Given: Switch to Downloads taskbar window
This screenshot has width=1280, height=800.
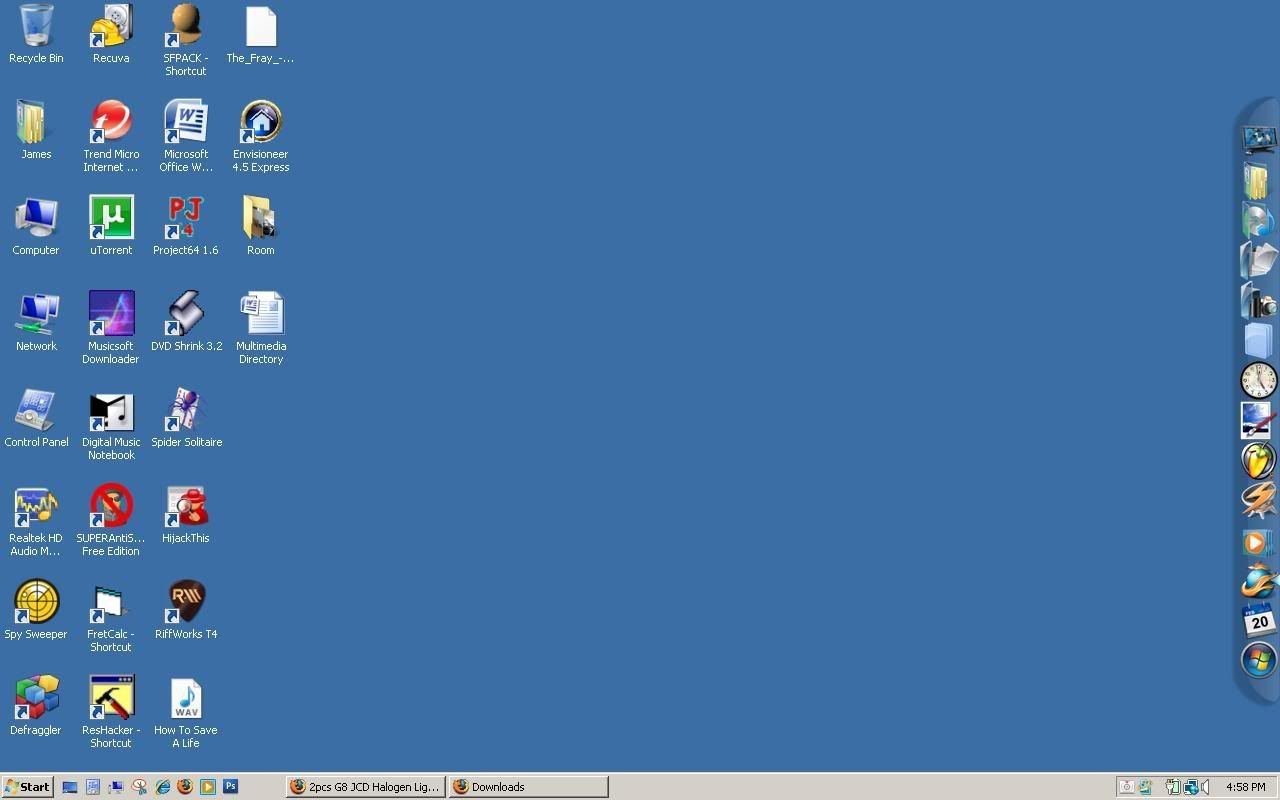Looking at the screenshot, I should (528, 787).
